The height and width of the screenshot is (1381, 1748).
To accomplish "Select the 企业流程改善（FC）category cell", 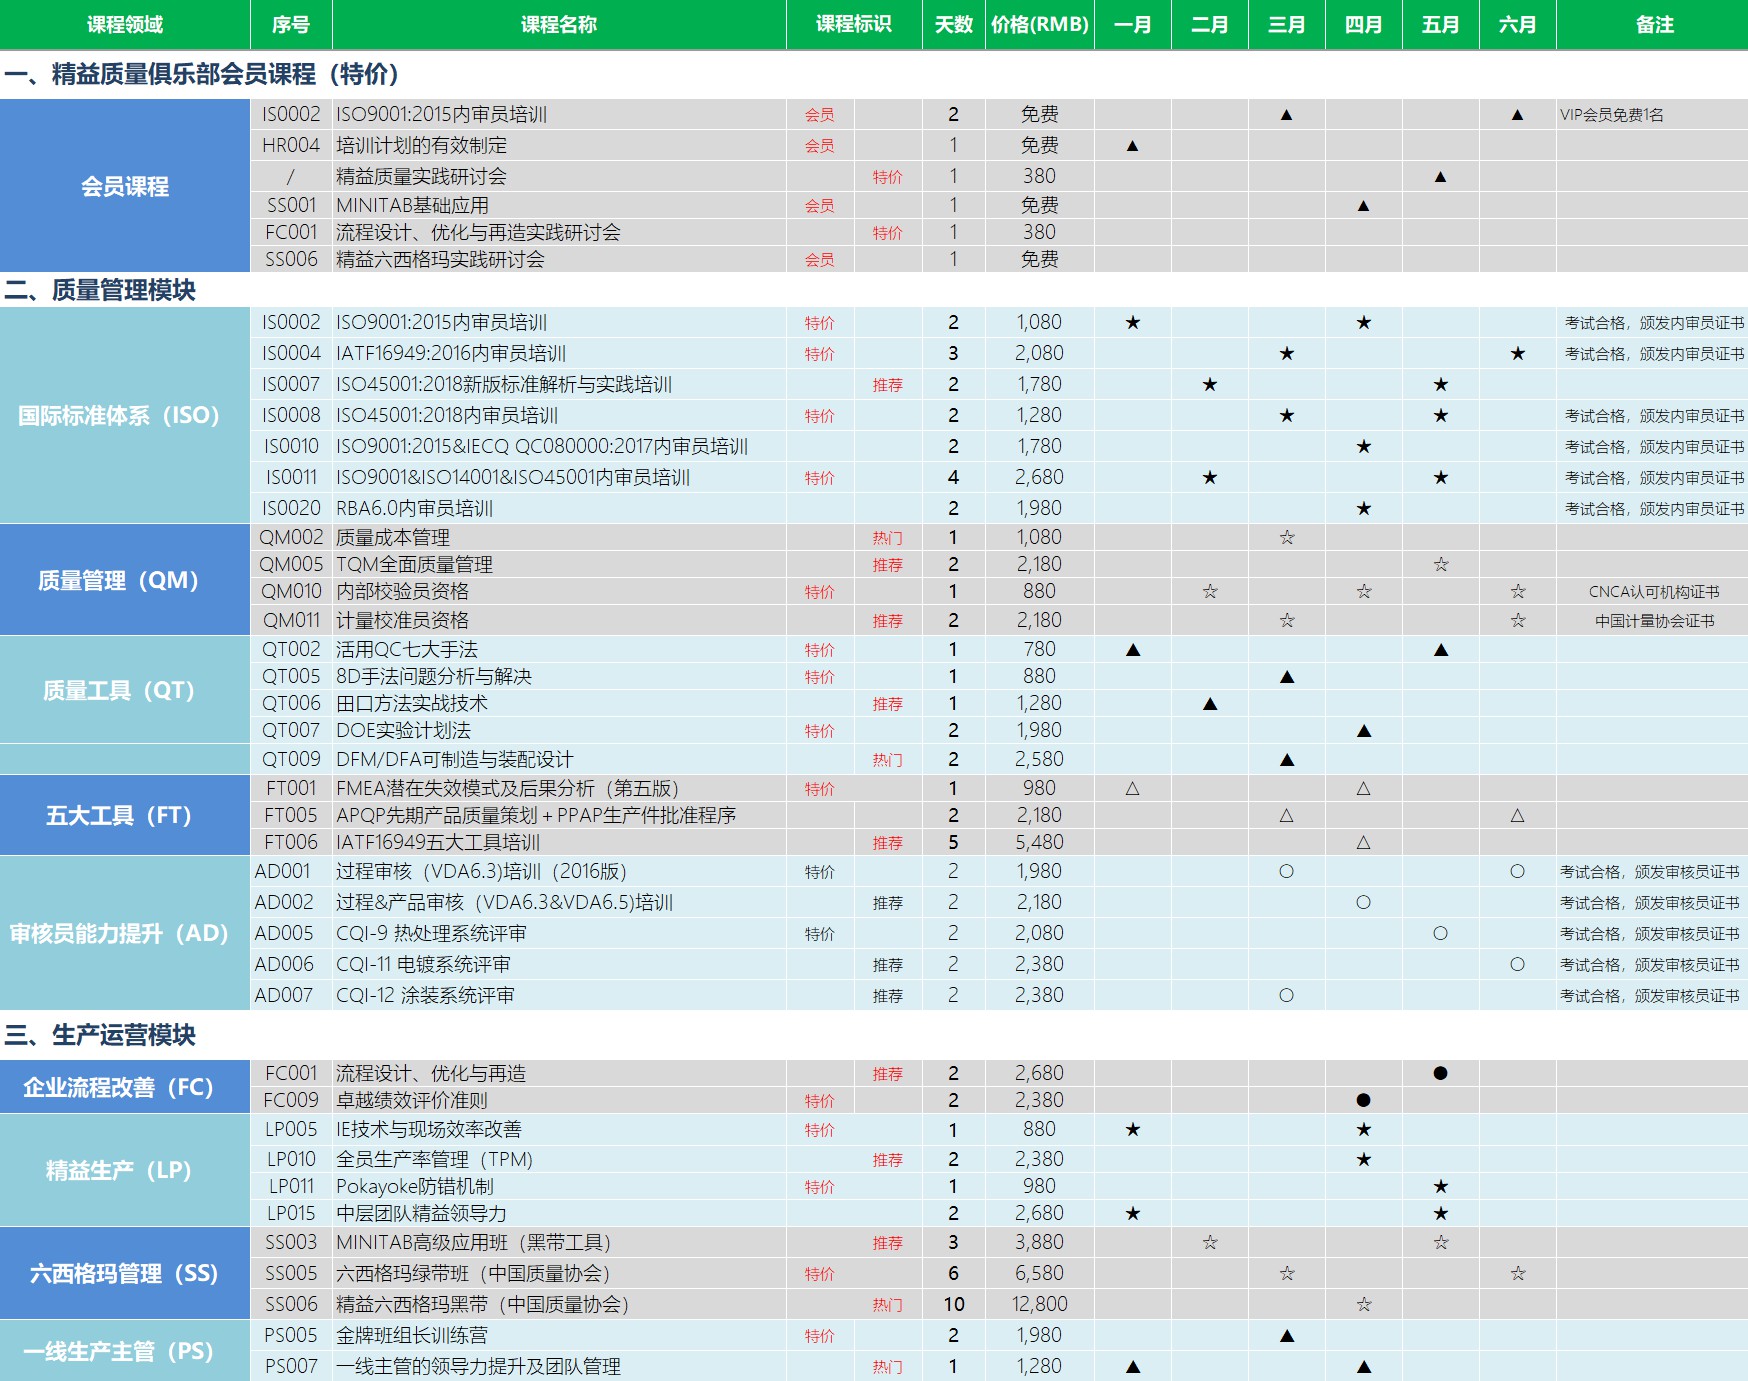I will 124,1087.
